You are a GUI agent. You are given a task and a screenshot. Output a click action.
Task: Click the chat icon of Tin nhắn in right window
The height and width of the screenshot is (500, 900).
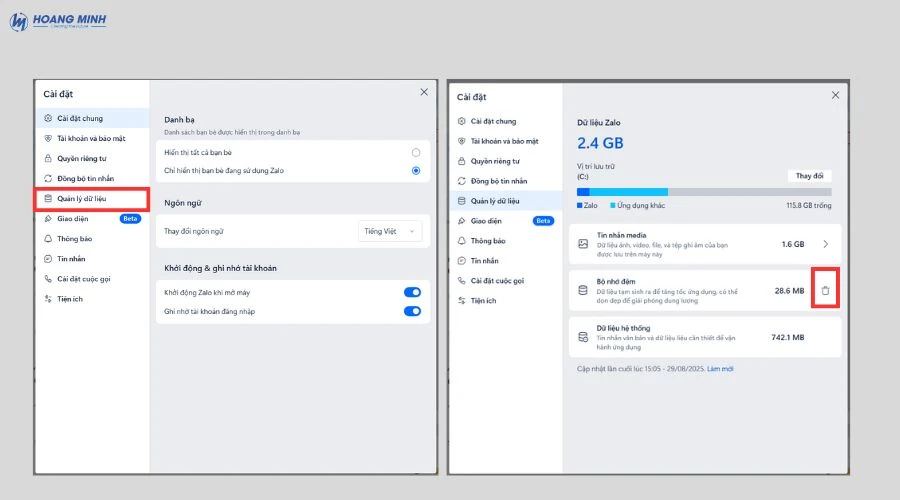(461, 261)
